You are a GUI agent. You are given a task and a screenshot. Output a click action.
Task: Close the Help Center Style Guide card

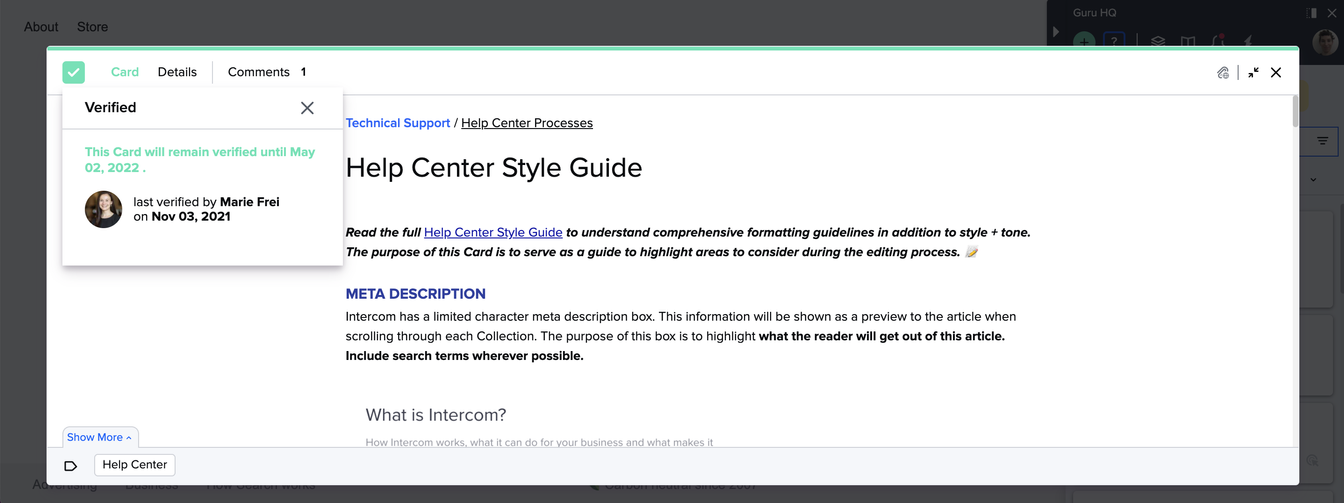pos(1276,72)
